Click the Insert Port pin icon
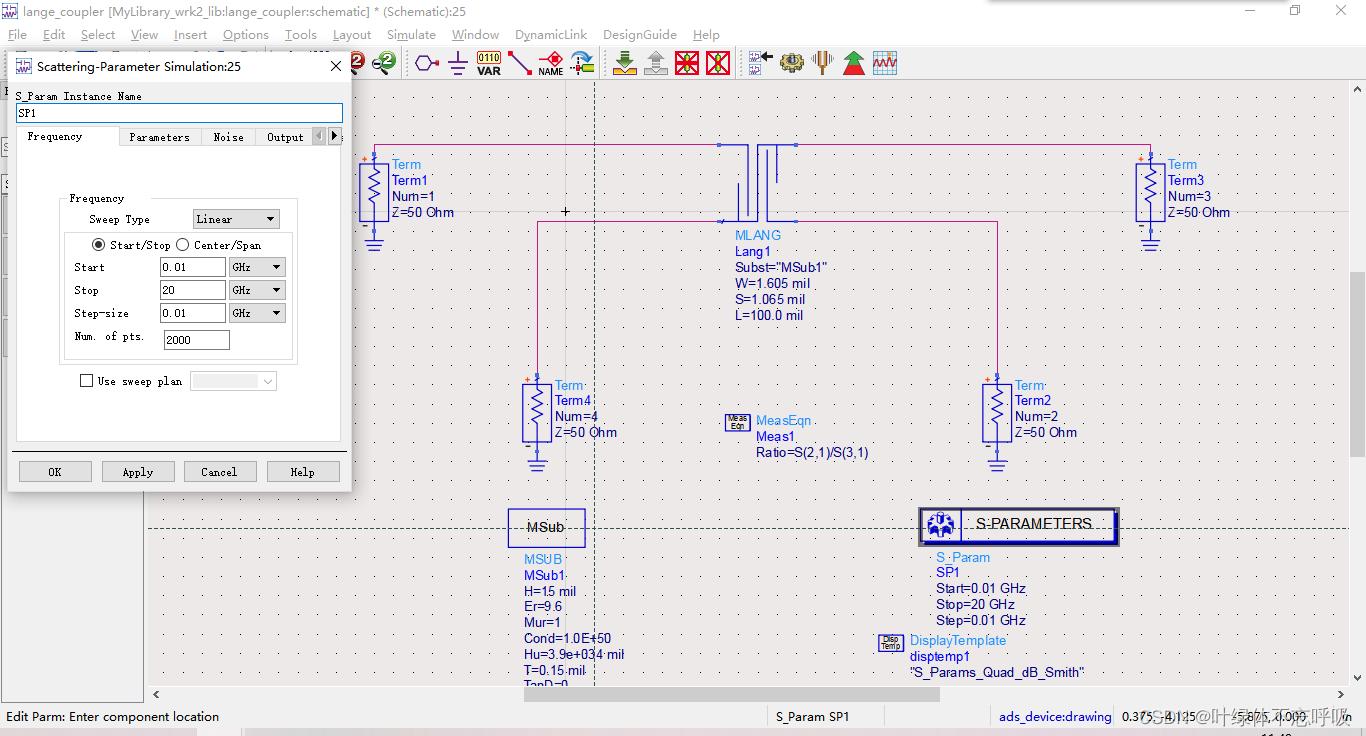The image size is (1366, 736). [x=427, y=64]
